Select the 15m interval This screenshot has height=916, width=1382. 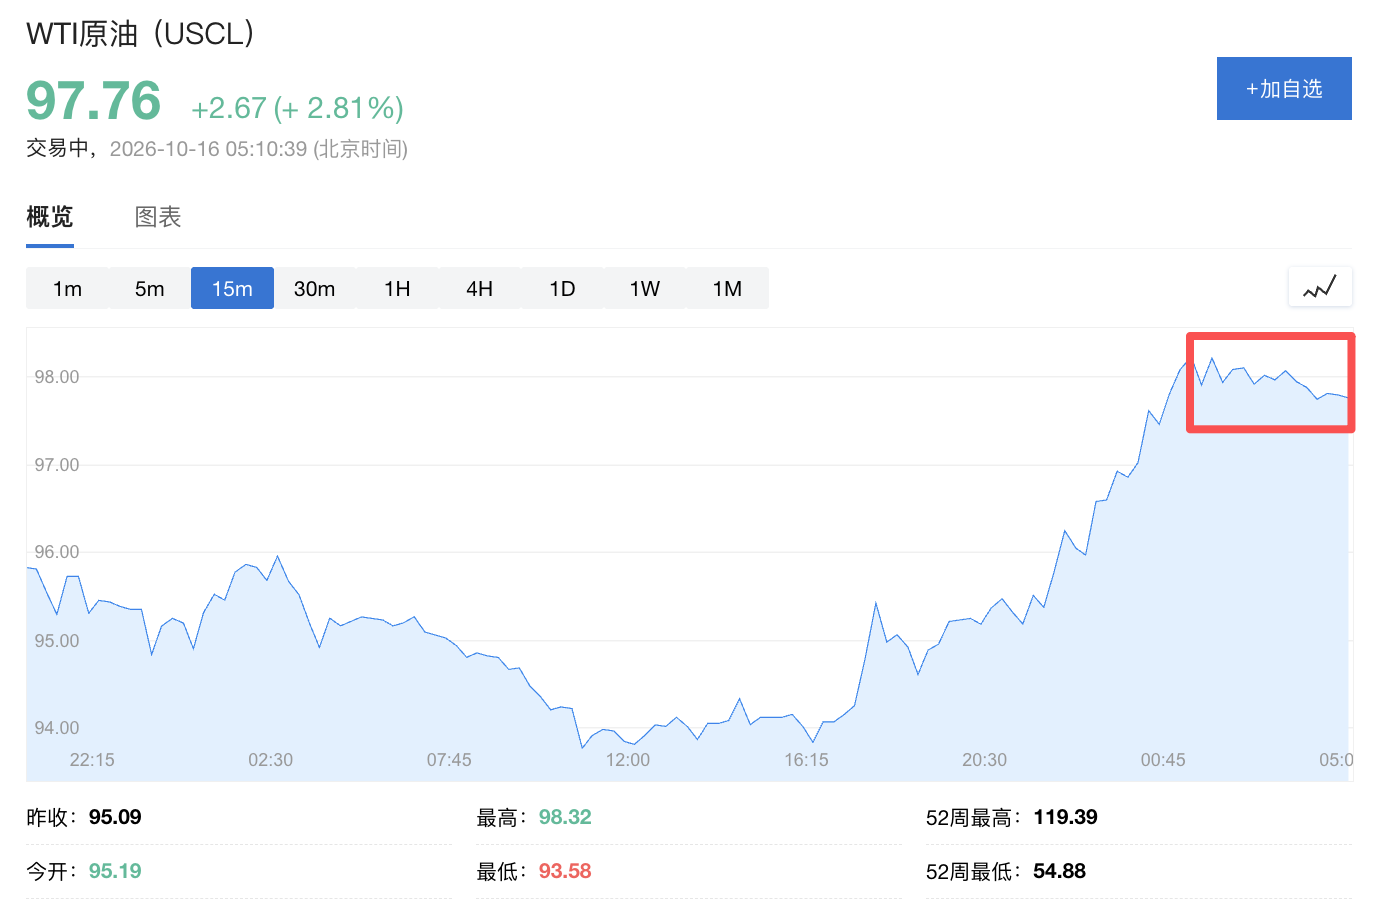(x=232, y=288)
